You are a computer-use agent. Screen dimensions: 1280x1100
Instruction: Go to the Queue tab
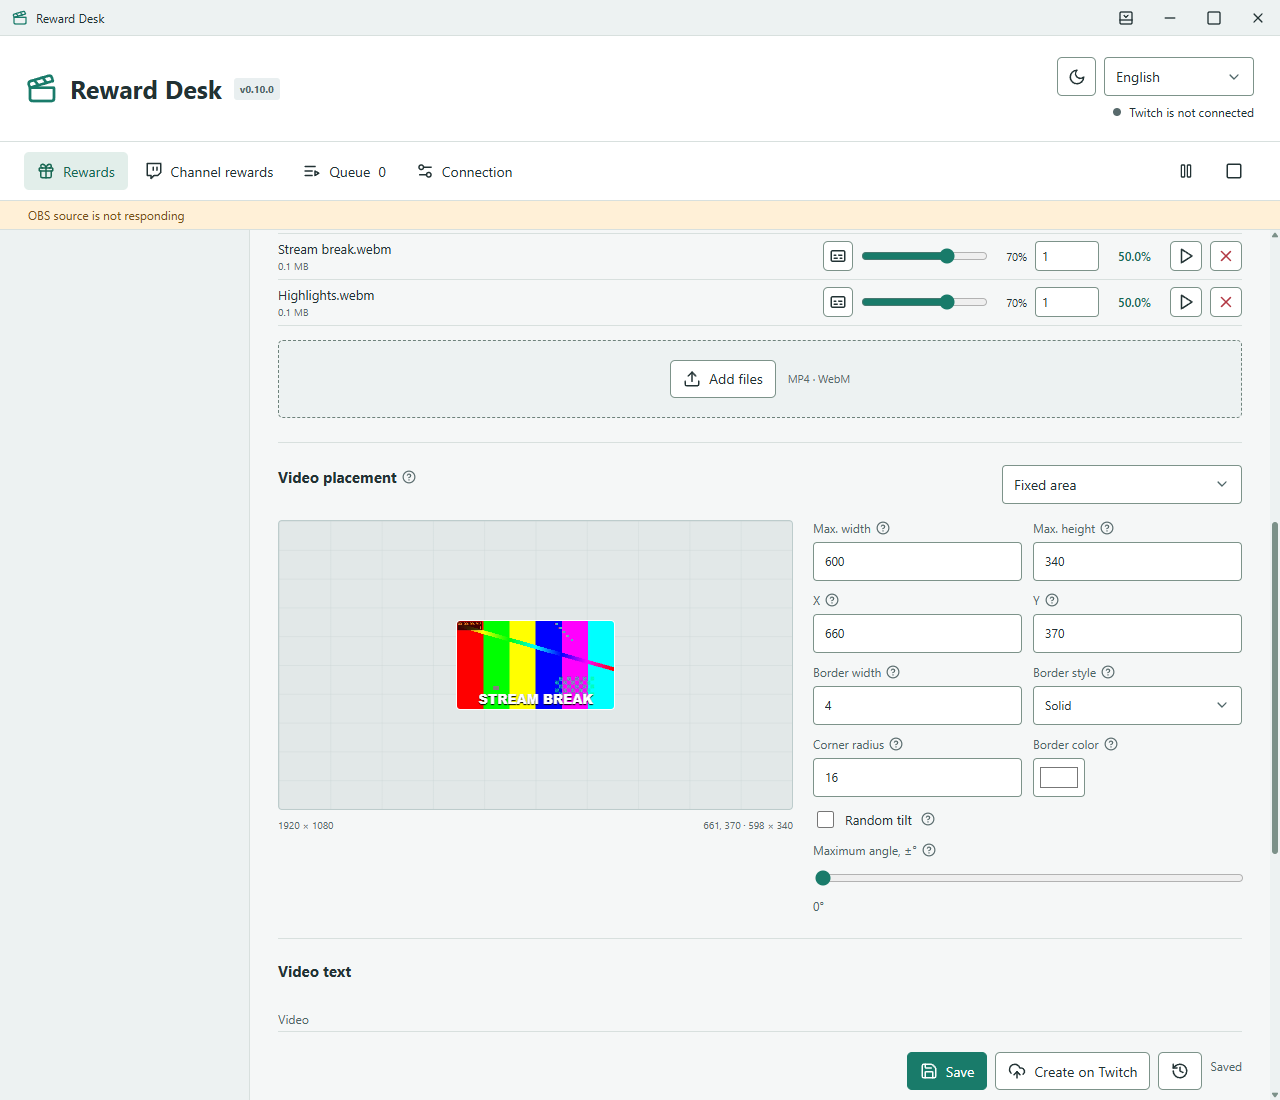click(344, 171)
